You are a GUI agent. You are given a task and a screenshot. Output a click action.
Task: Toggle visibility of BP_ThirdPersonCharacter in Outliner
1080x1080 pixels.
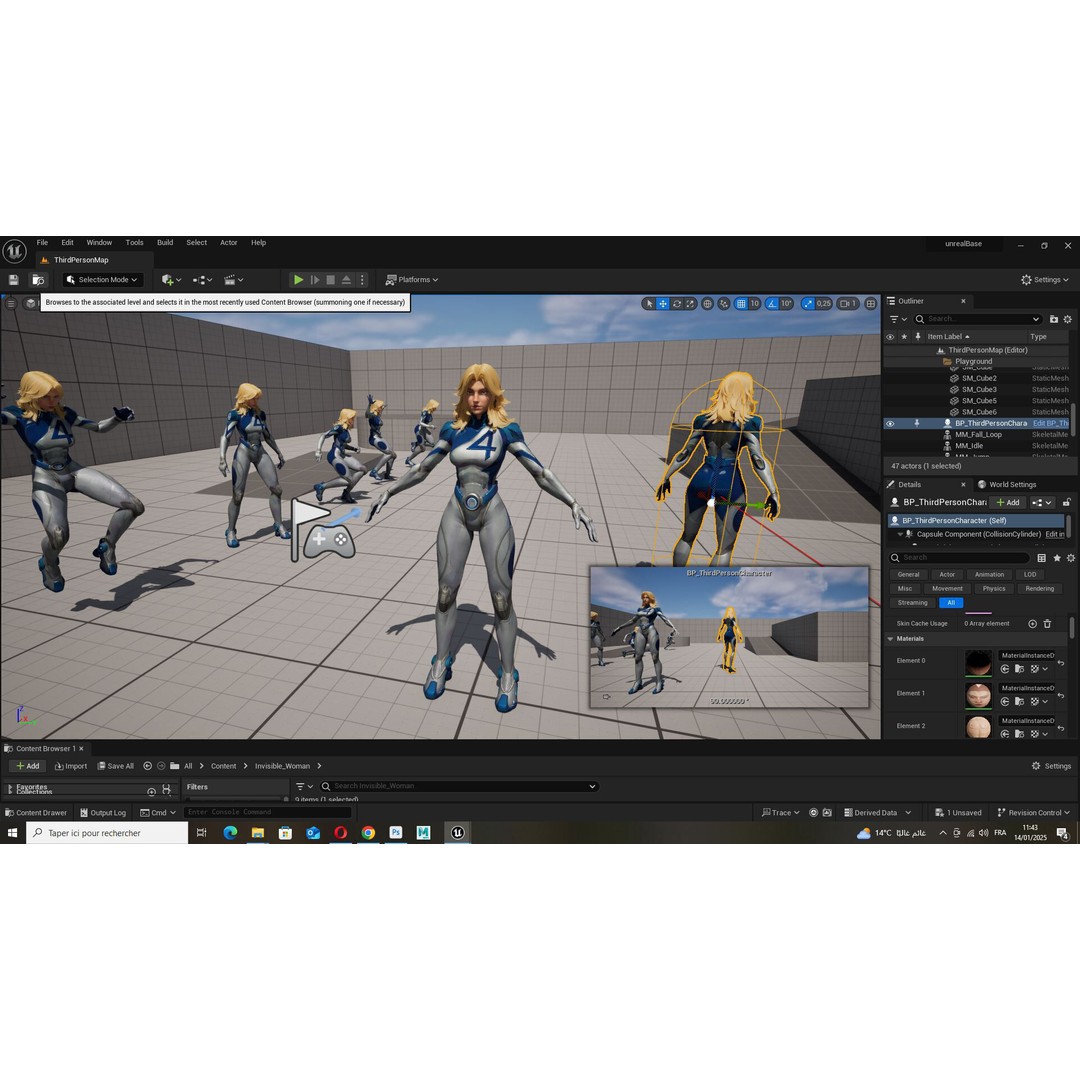[x=890, y=424]
